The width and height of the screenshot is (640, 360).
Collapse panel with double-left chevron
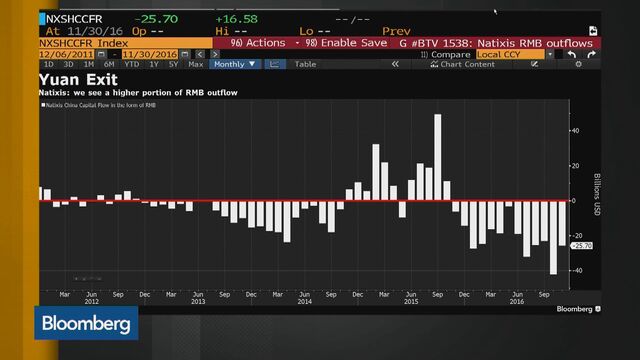[x=395, y=64]
